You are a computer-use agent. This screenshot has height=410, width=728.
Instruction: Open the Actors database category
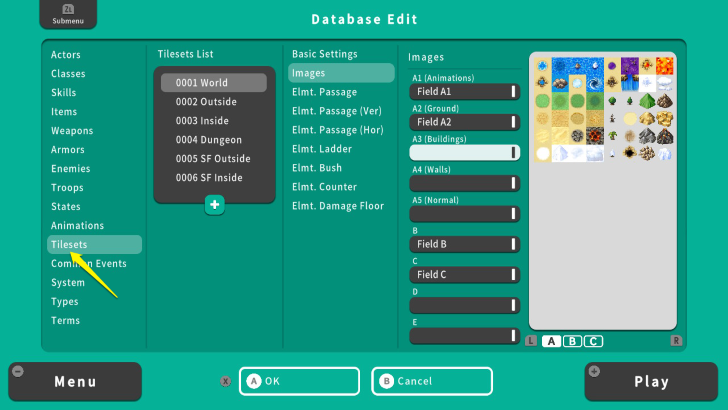(x=65, y=55)
